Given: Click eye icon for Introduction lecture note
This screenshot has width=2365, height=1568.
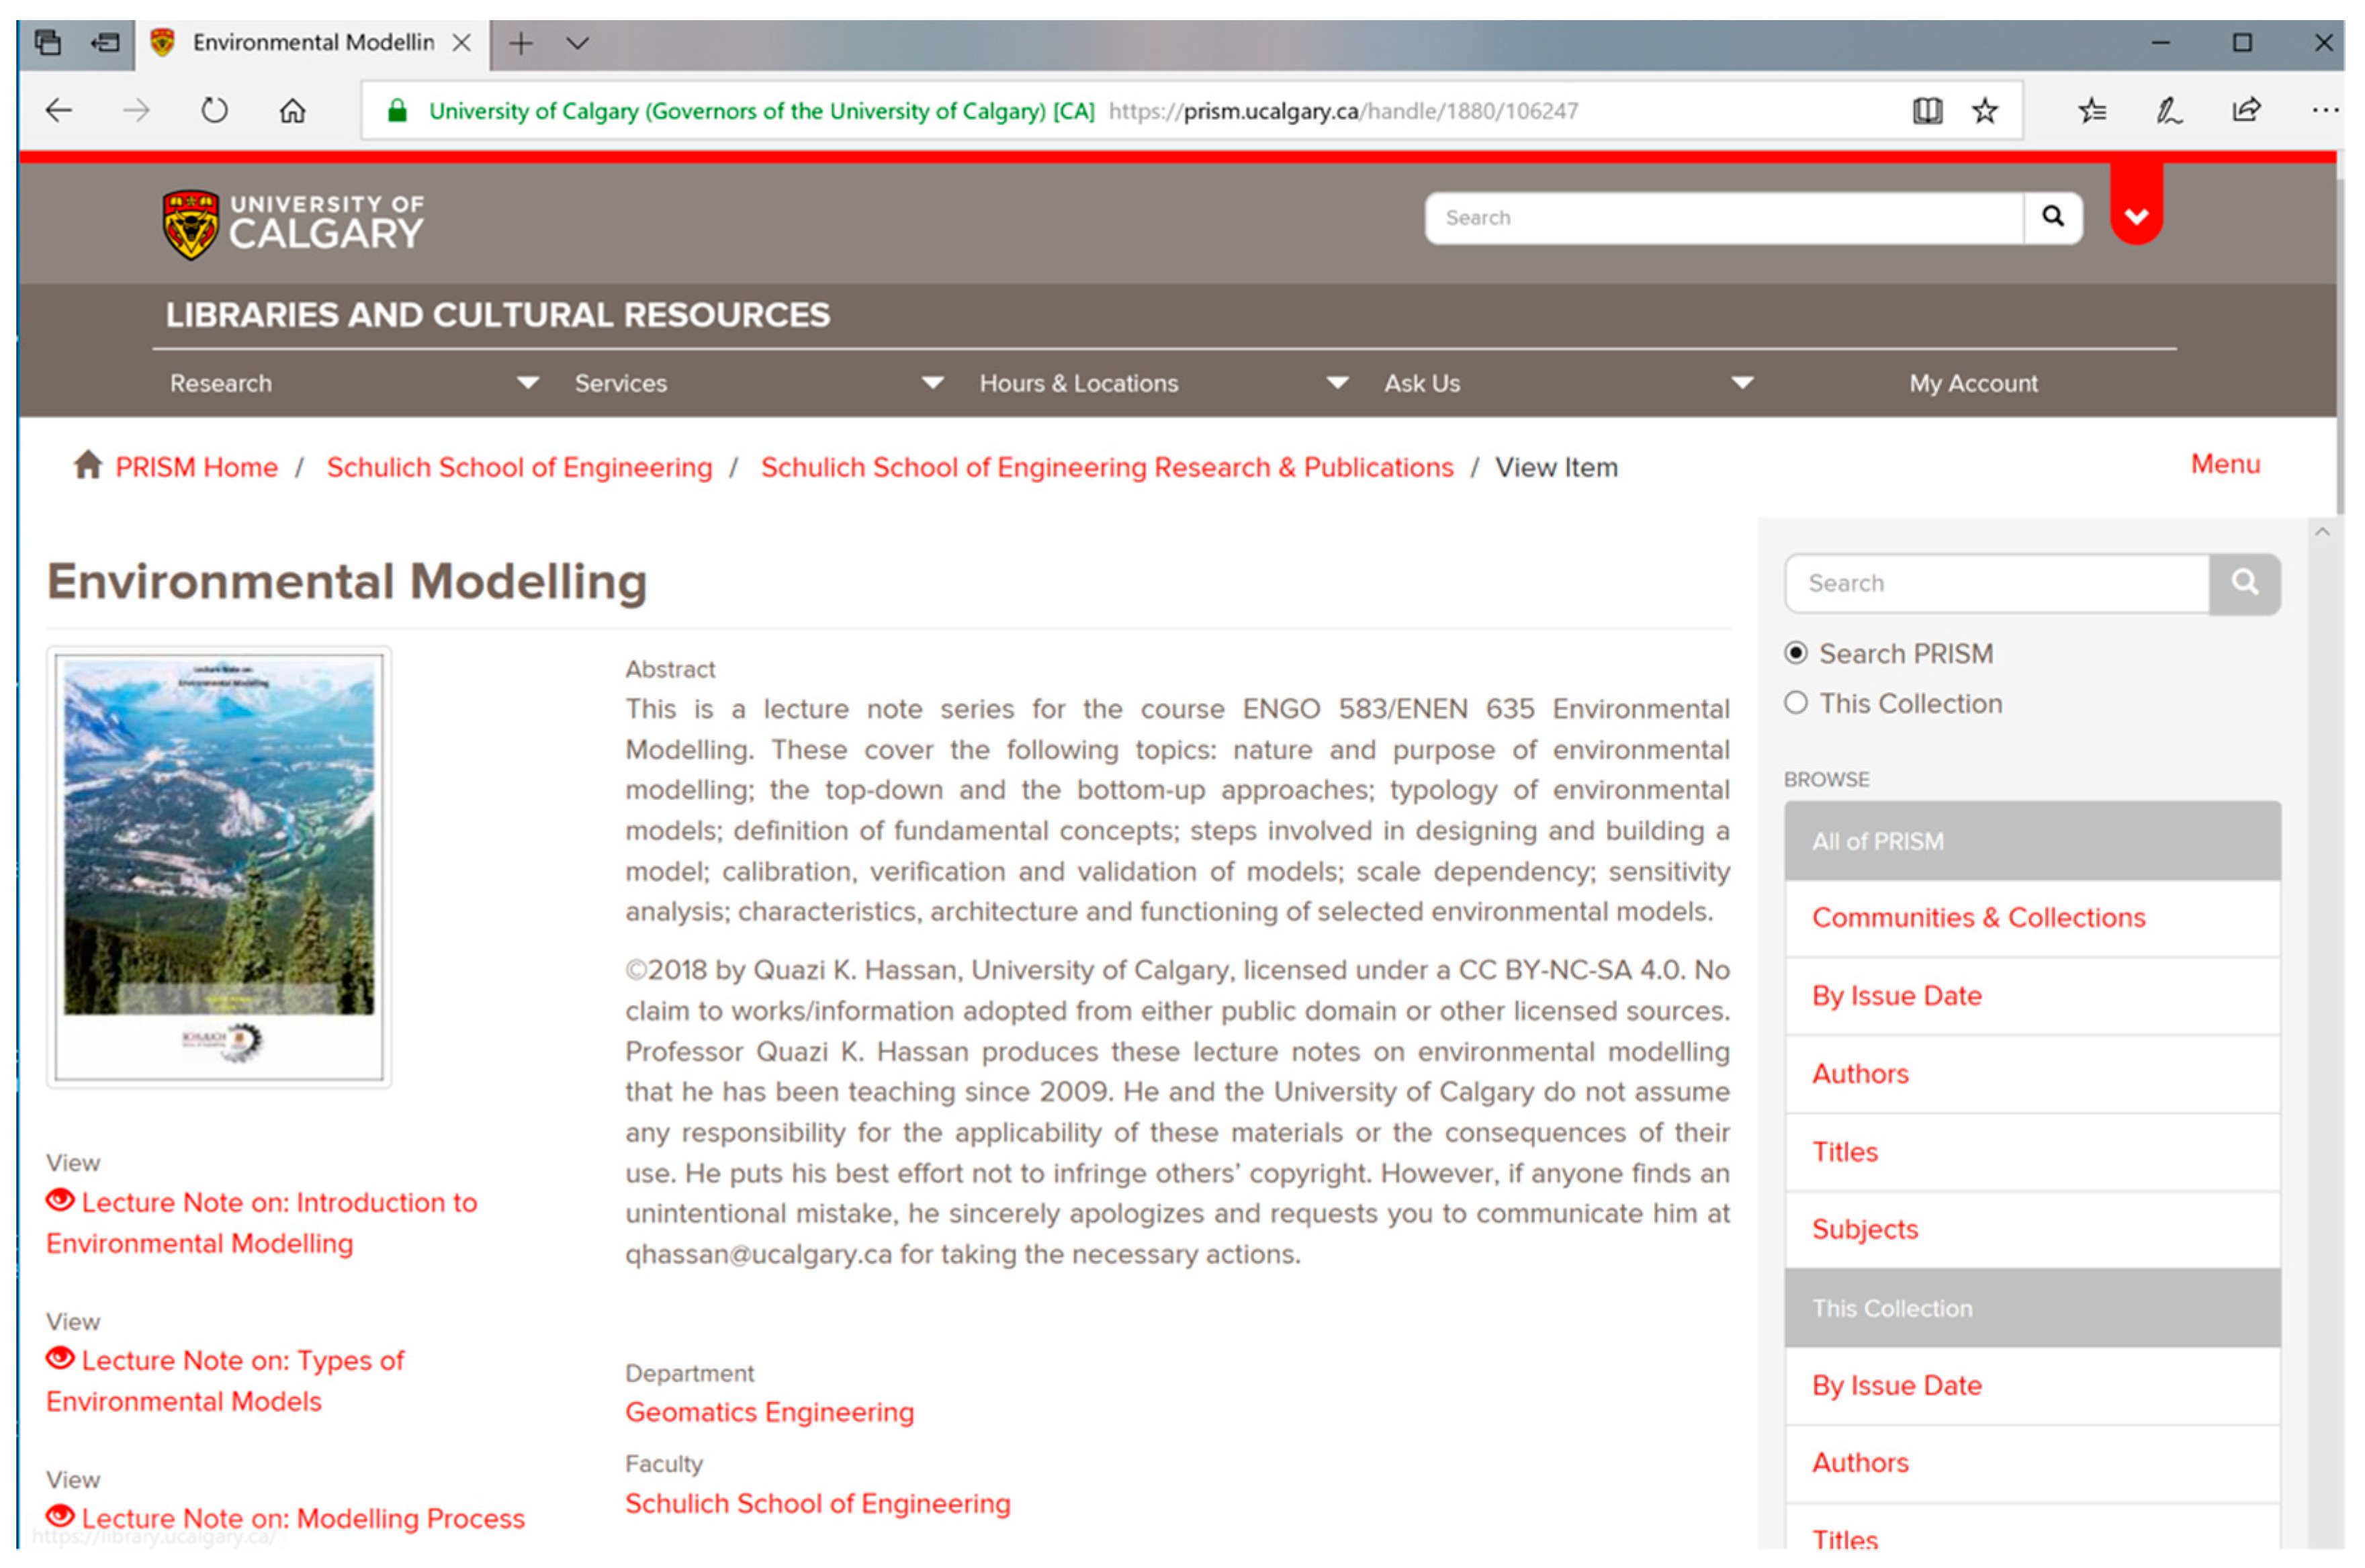Looking at the screenshot, I should (61, 1199).
